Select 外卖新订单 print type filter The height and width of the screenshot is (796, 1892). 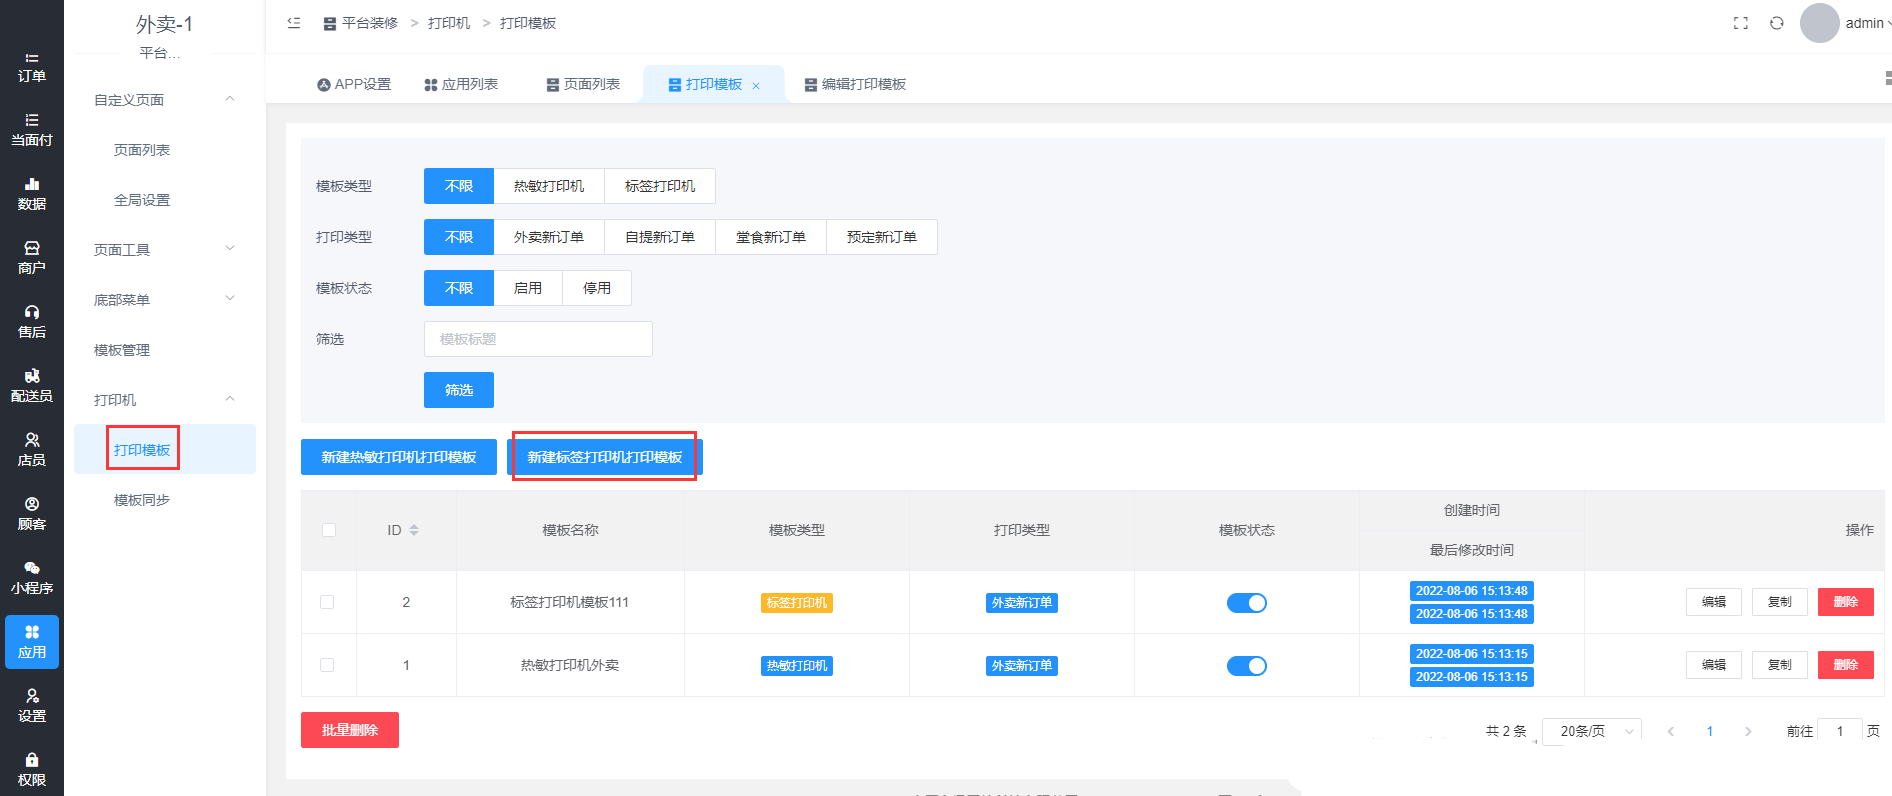point(549,237)
